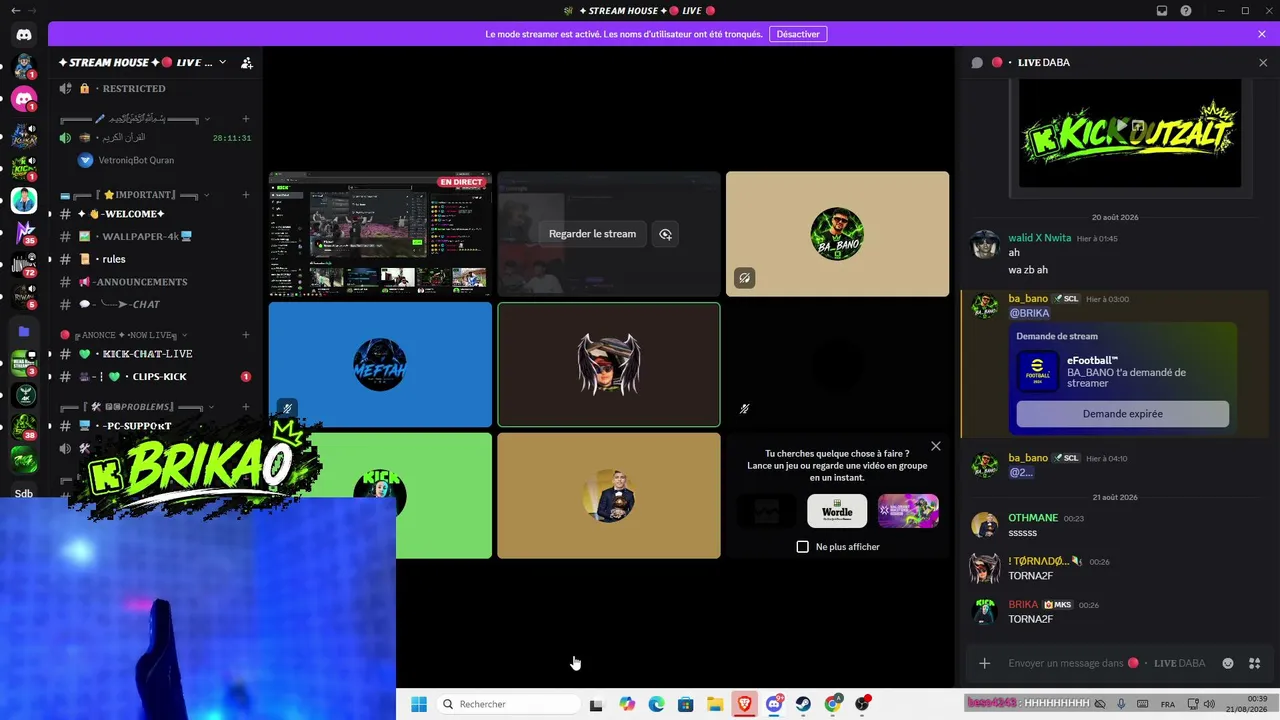Open Microsoft Edge from taskbar

(656, 704)
